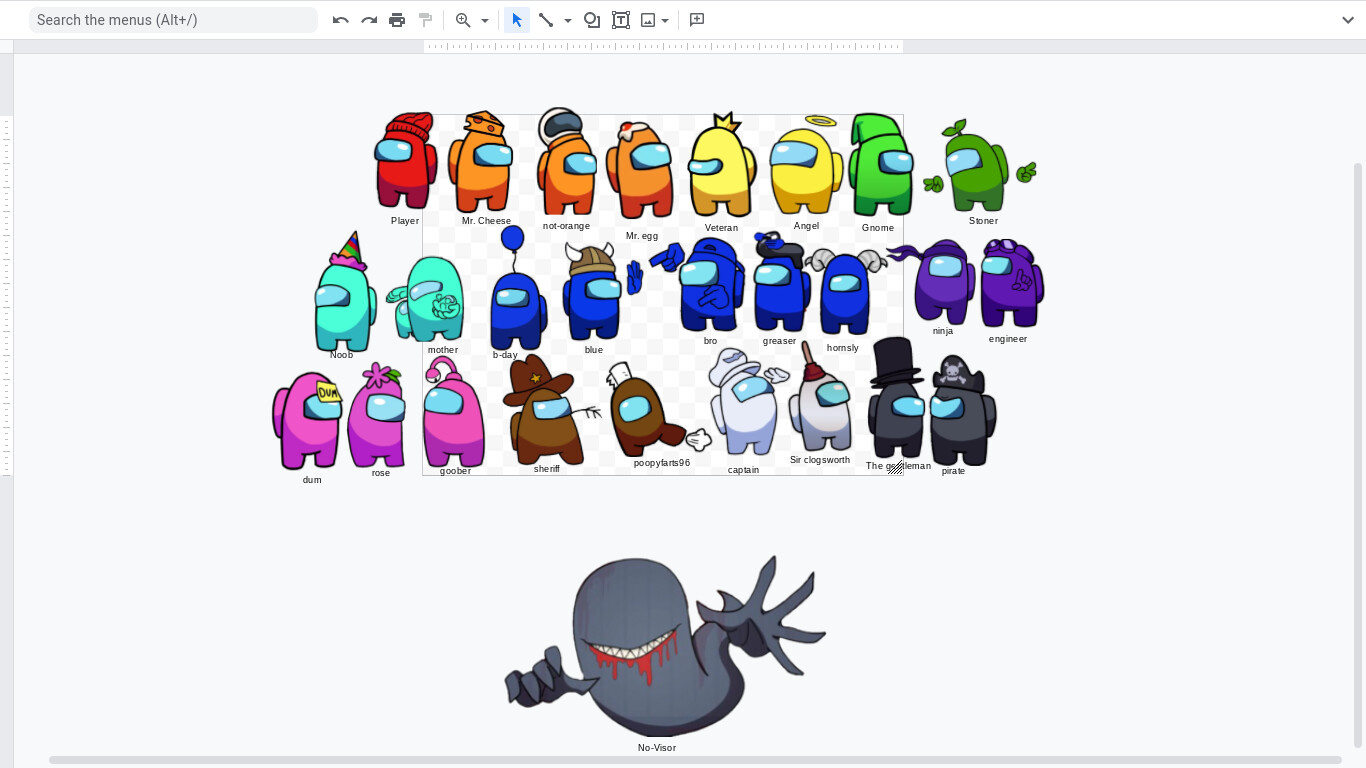Select the red Player character
Screen dimensions: 1366x768
405,165
